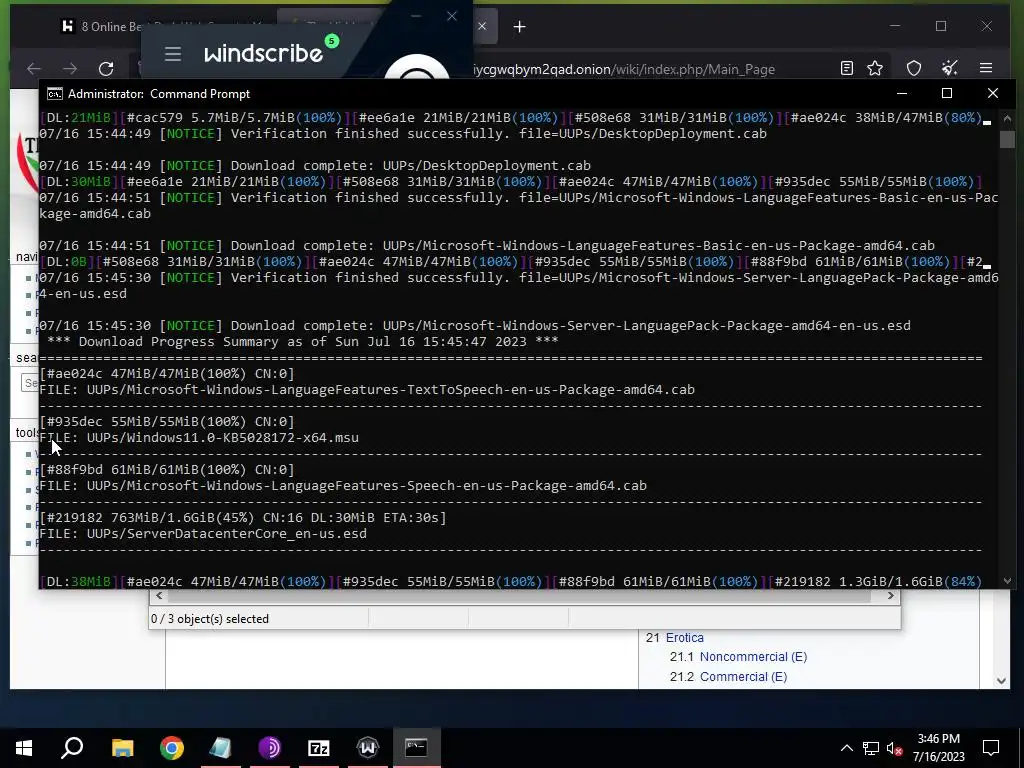Click the TextToSpeech-en-us-Package-amd64.cab FILE line
Image resolution: width=1024 pixels, height=768 pixels.
[x=367, y=389]
